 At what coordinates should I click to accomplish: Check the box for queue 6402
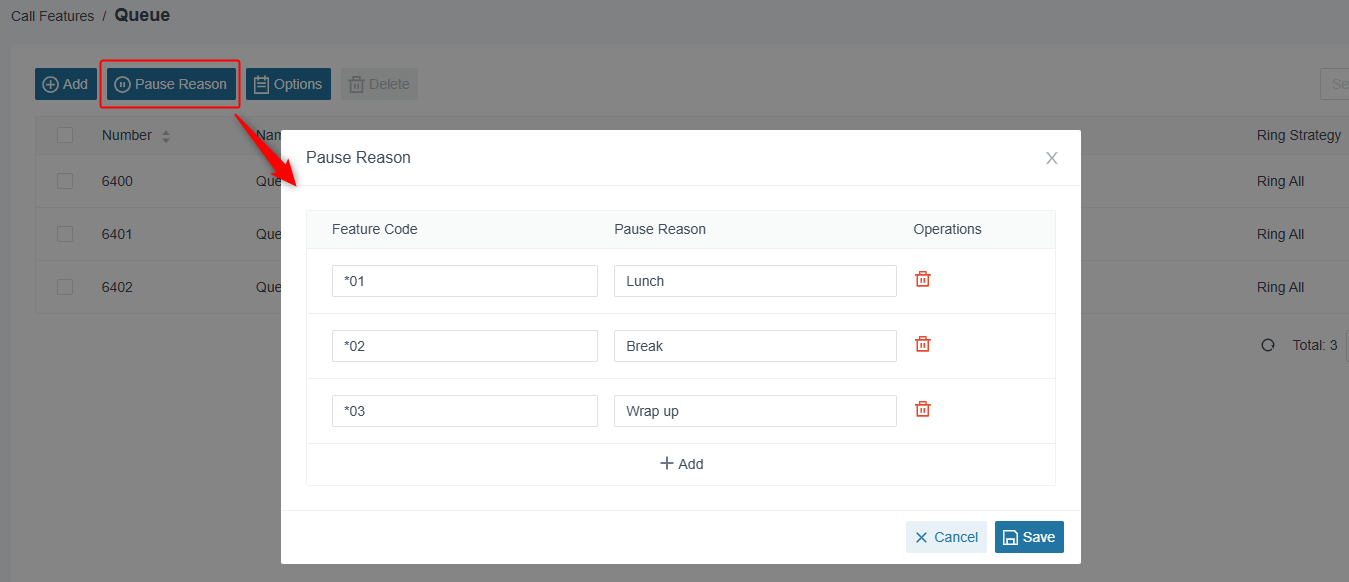[x=65, y=287]
